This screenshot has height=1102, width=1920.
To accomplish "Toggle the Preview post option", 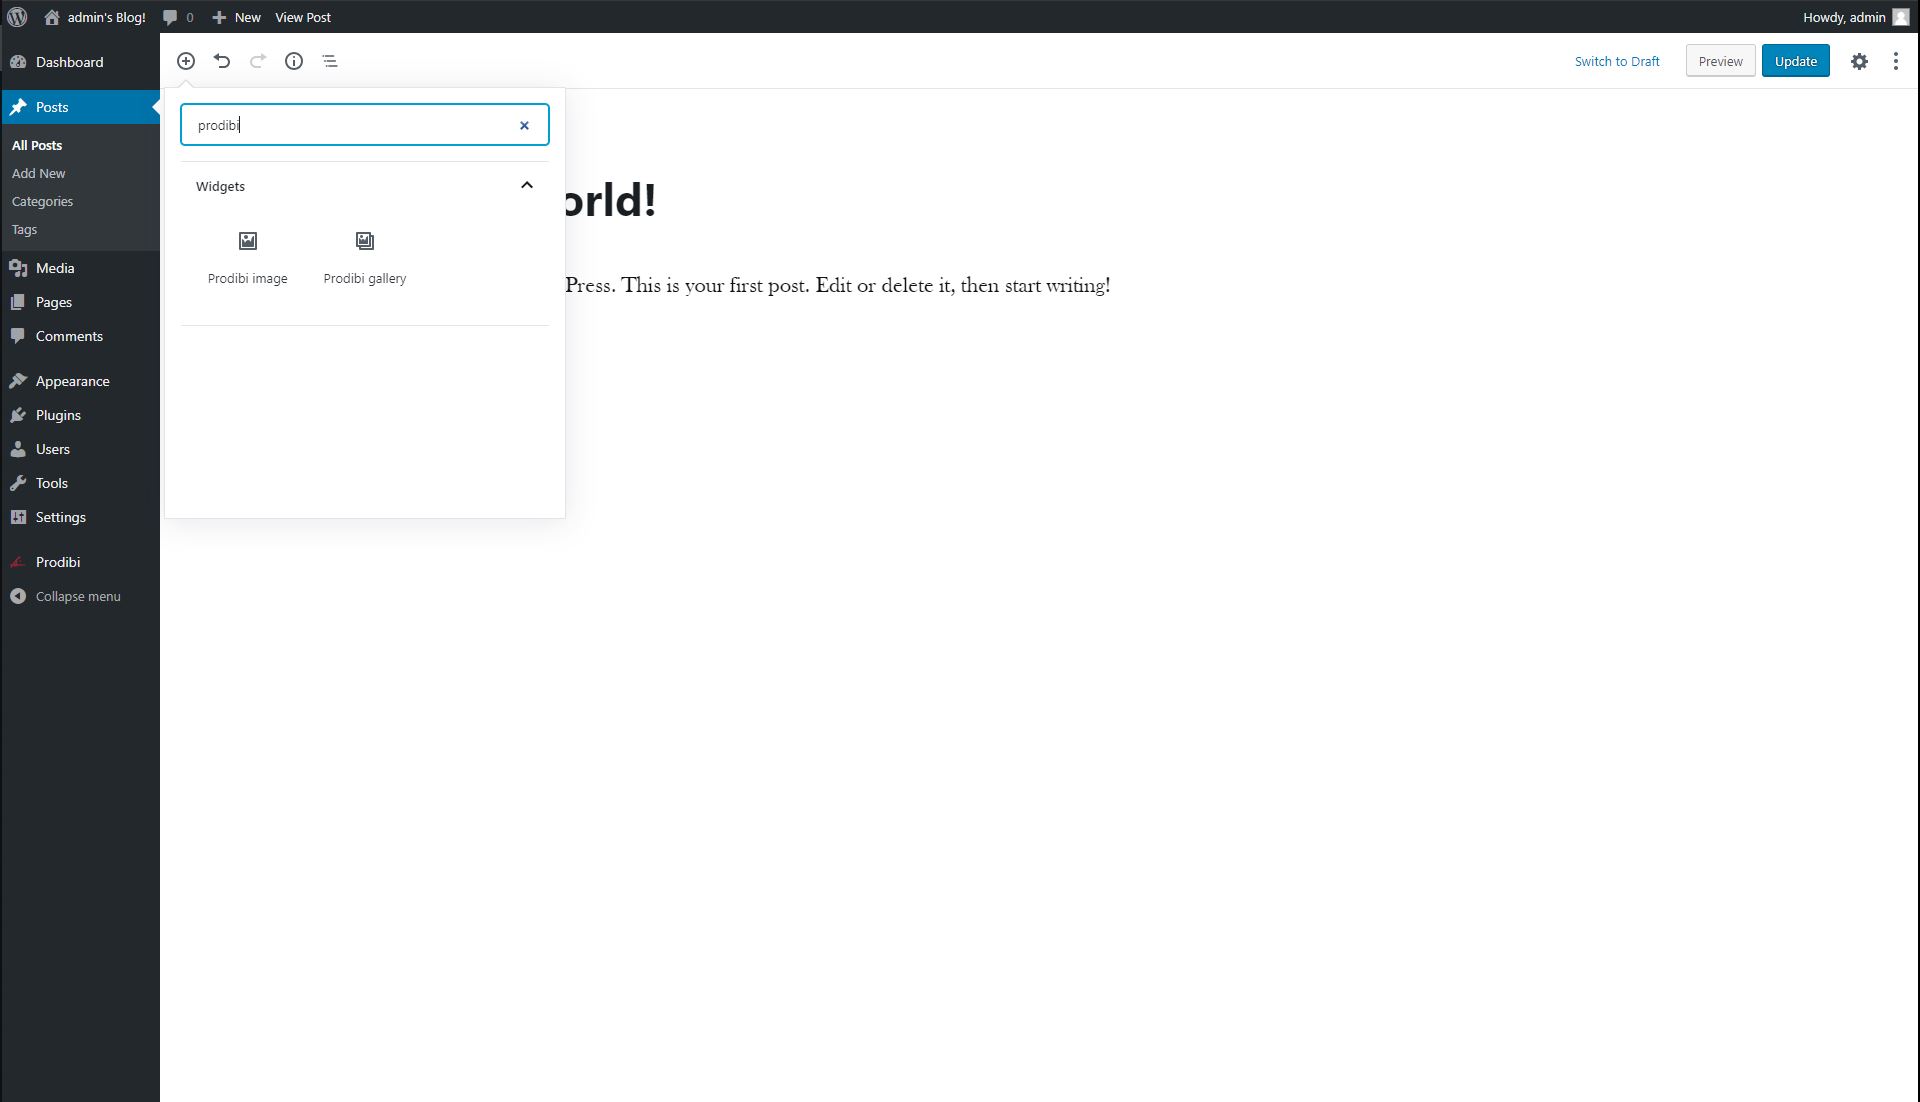I will pos(1718,61).
